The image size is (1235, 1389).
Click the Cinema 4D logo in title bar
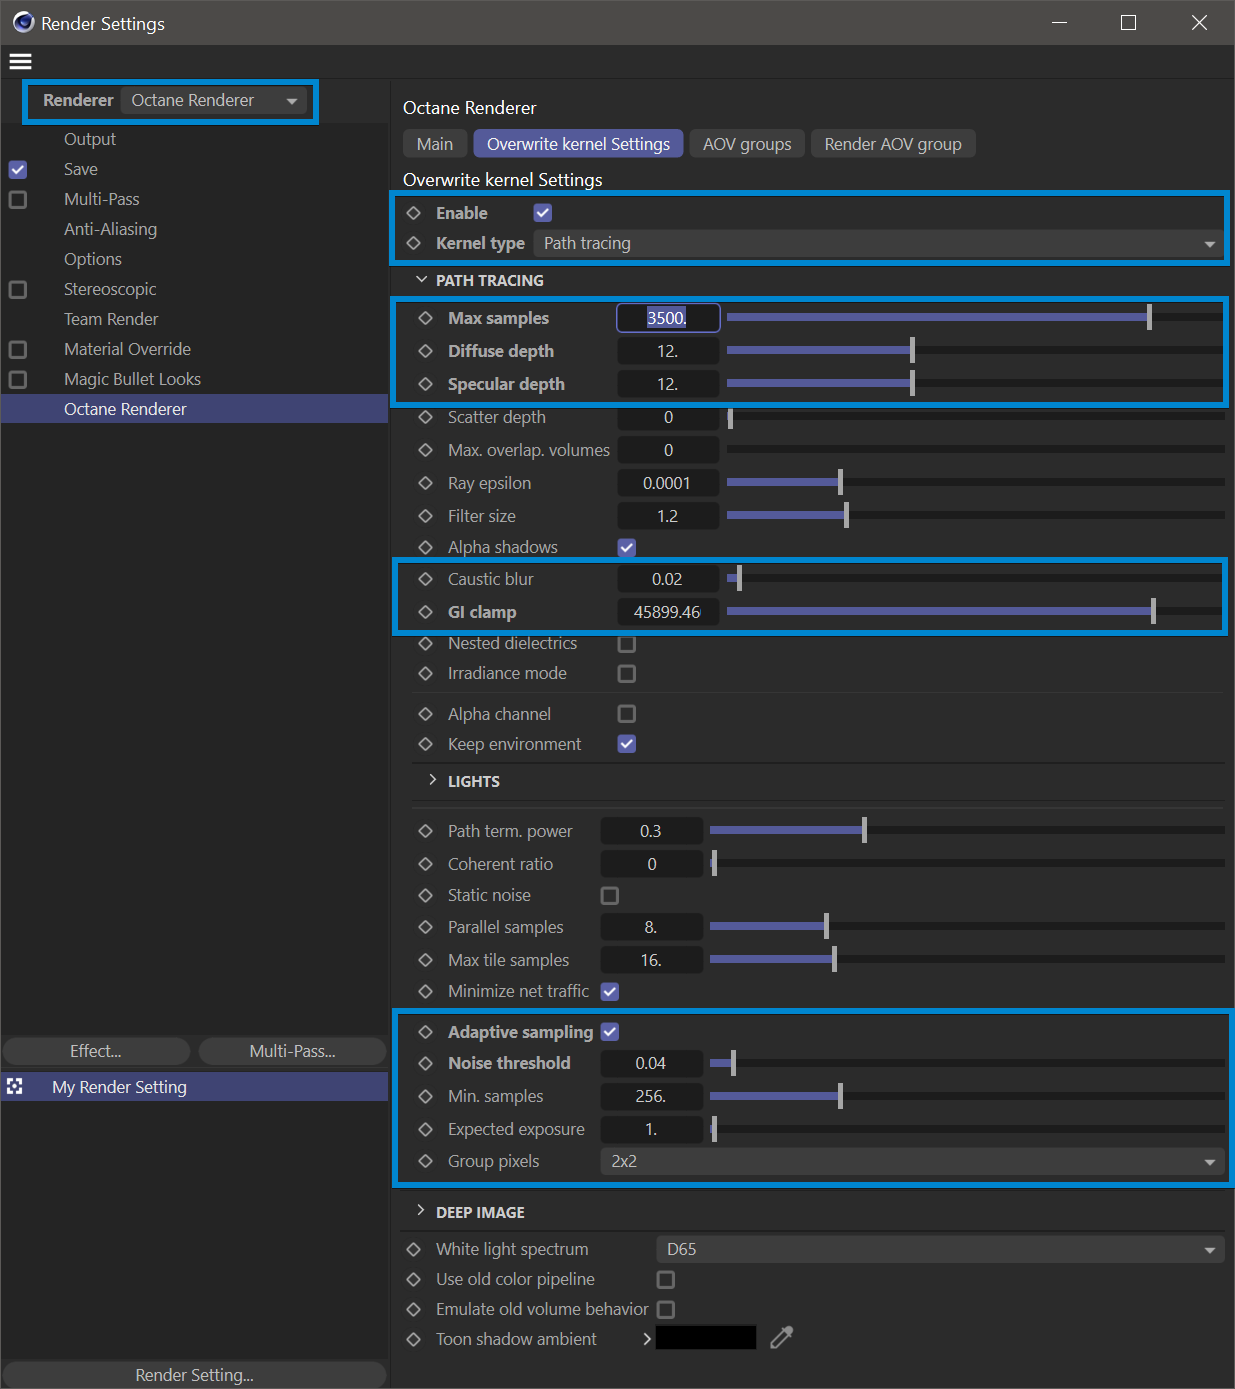[x=23, y=22]
